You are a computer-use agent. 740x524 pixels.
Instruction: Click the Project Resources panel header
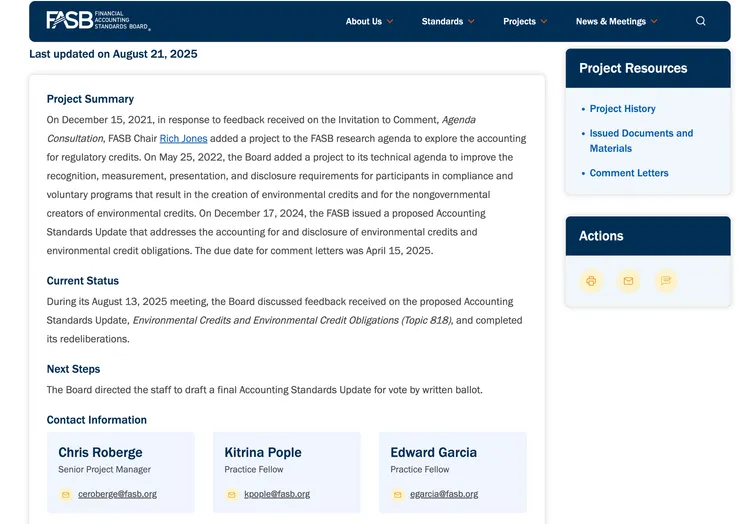(x=647, y=68)
